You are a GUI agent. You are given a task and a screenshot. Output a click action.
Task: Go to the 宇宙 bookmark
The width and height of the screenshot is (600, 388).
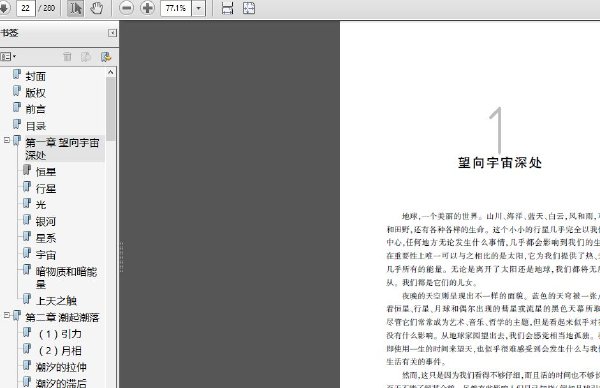(x=46, y=255)
